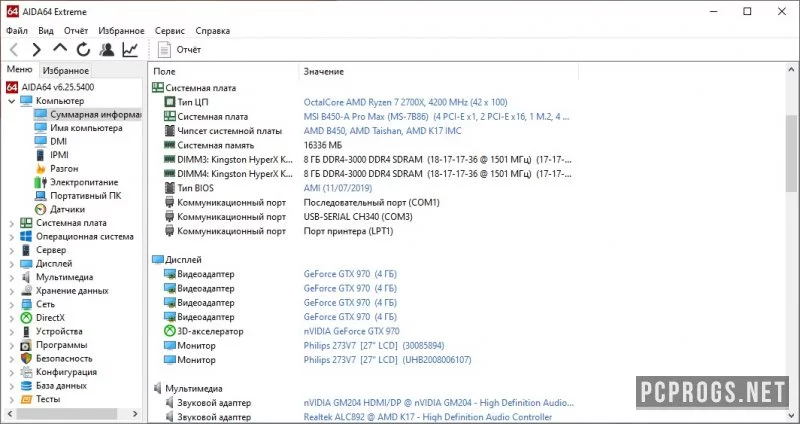Select the Порт принтера (LPT1) value
Viewport: 800px width, 424px height.
pyautogui.click(x=348, y=231)
